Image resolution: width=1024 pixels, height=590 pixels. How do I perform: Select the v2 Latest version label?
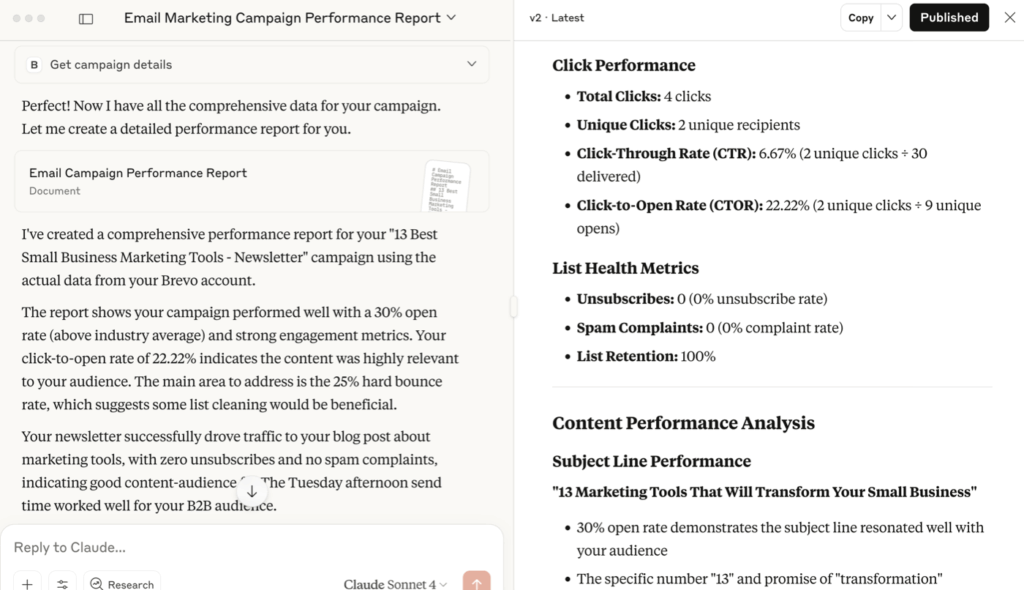pyautogui.click(x=556, y=17)
